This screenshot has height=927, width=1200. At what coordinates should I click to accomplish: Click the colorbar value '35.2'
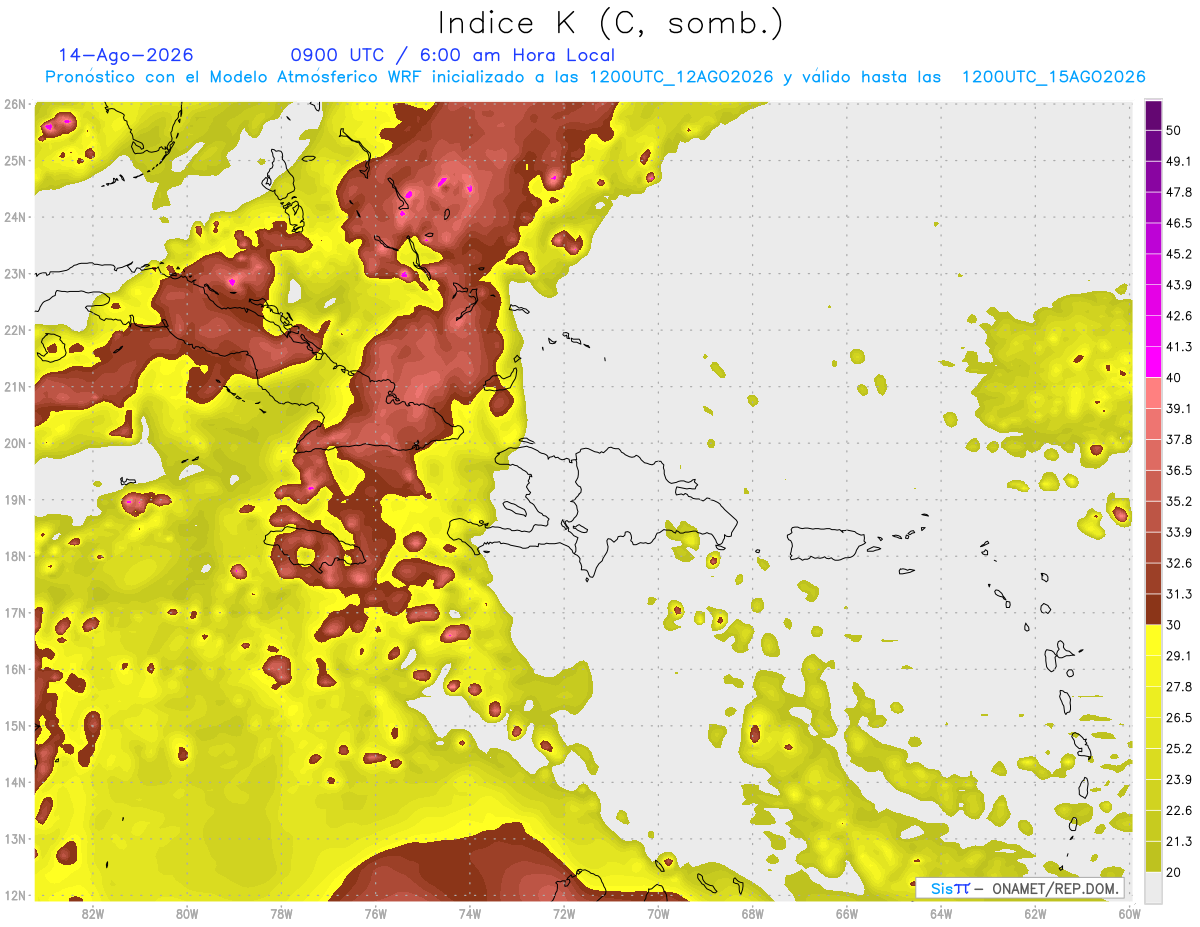point(1179,501)
